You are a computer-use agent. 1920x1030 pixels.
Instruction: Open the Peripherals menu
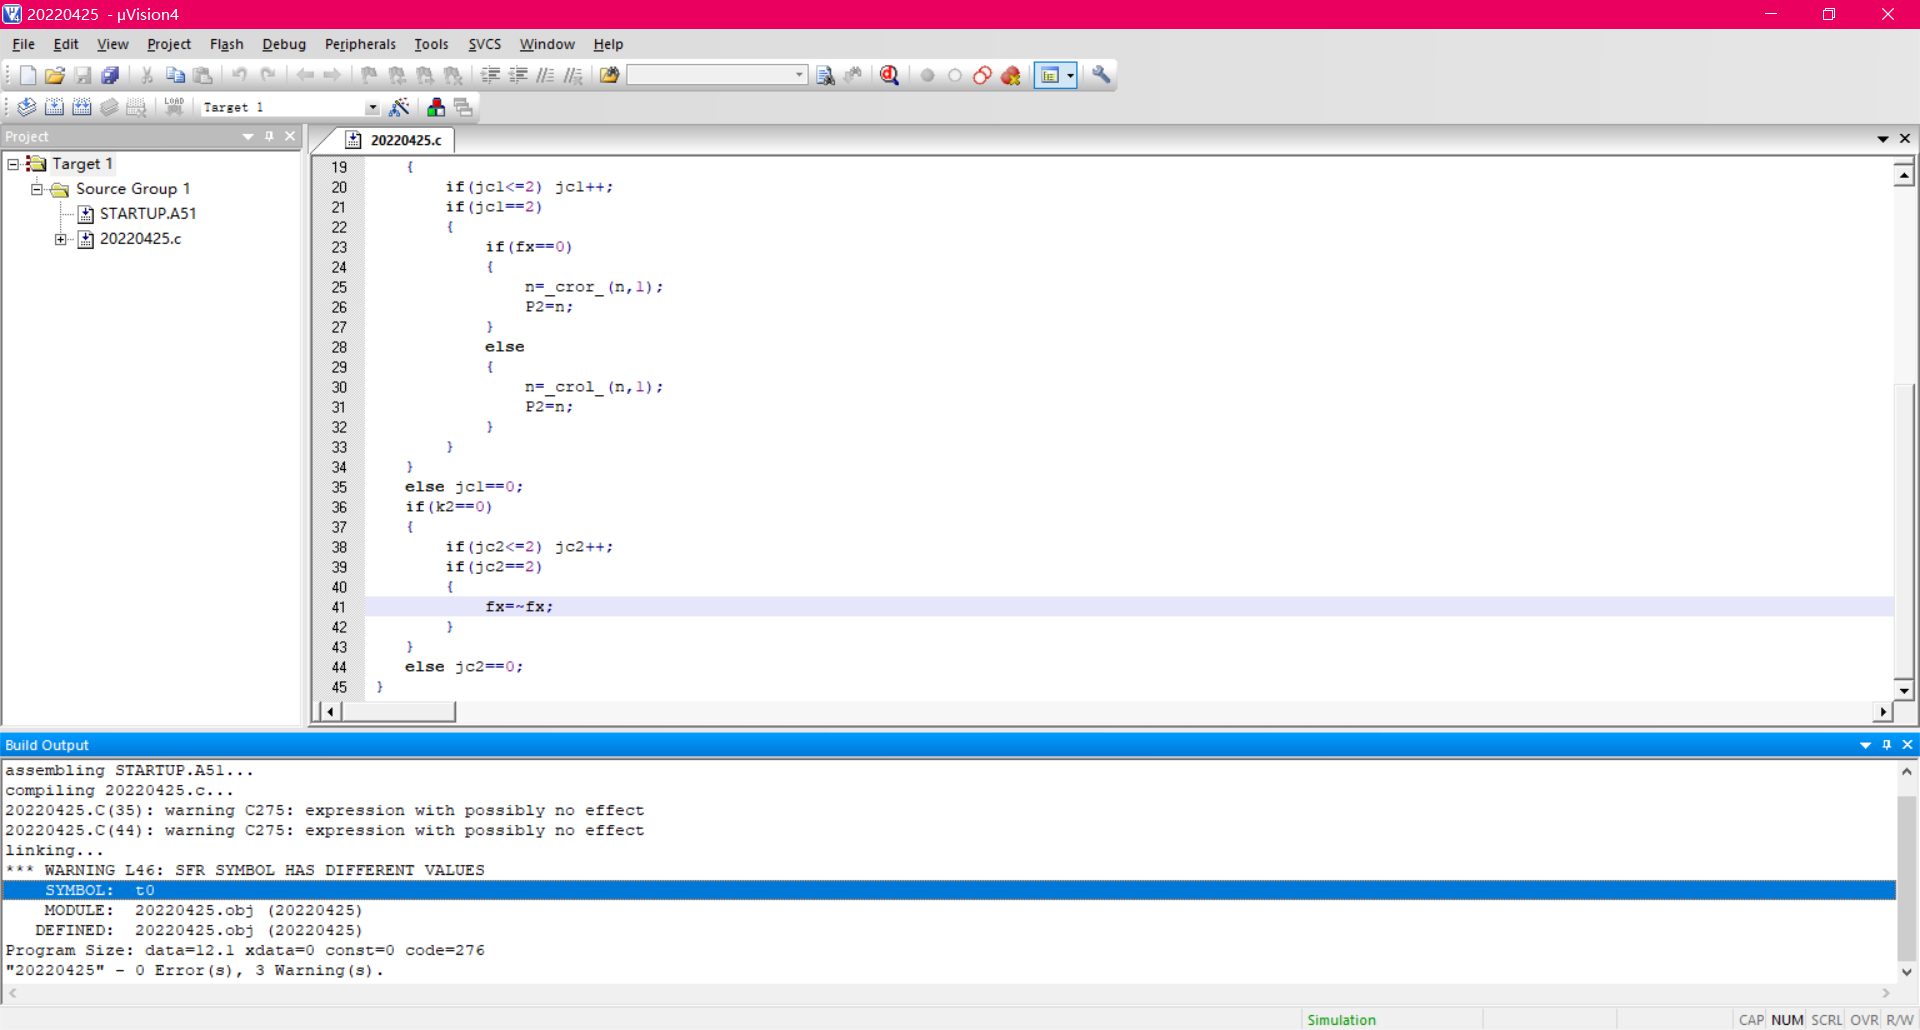point(360,44)
